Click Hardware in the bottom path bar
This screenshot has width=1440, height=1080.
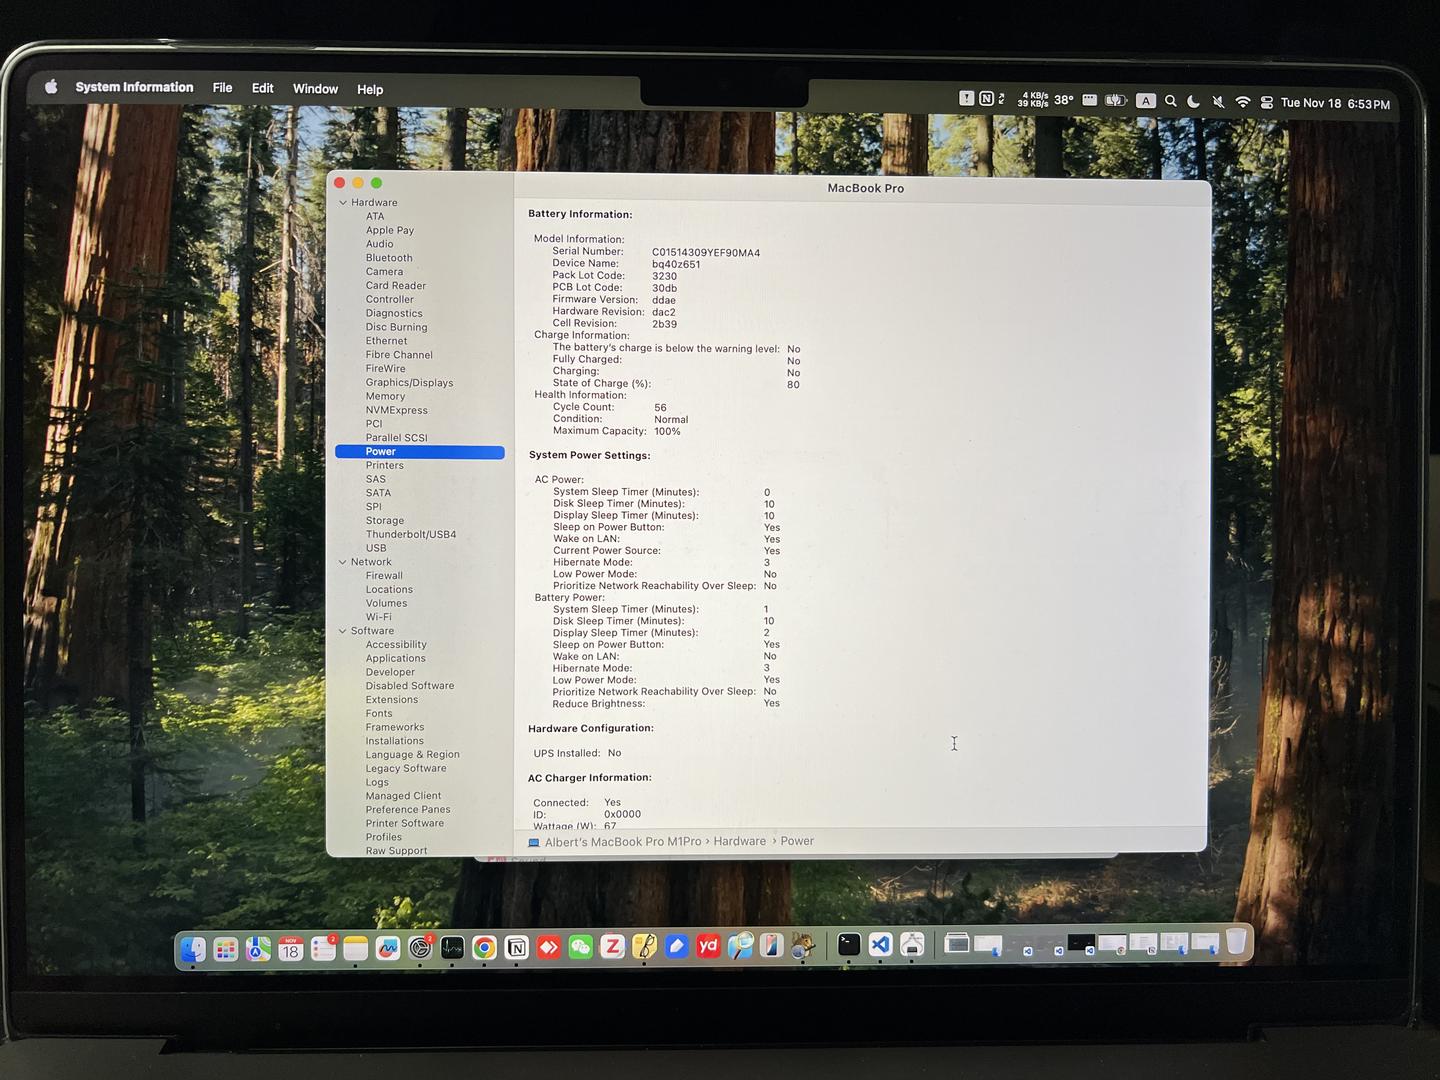739,841
